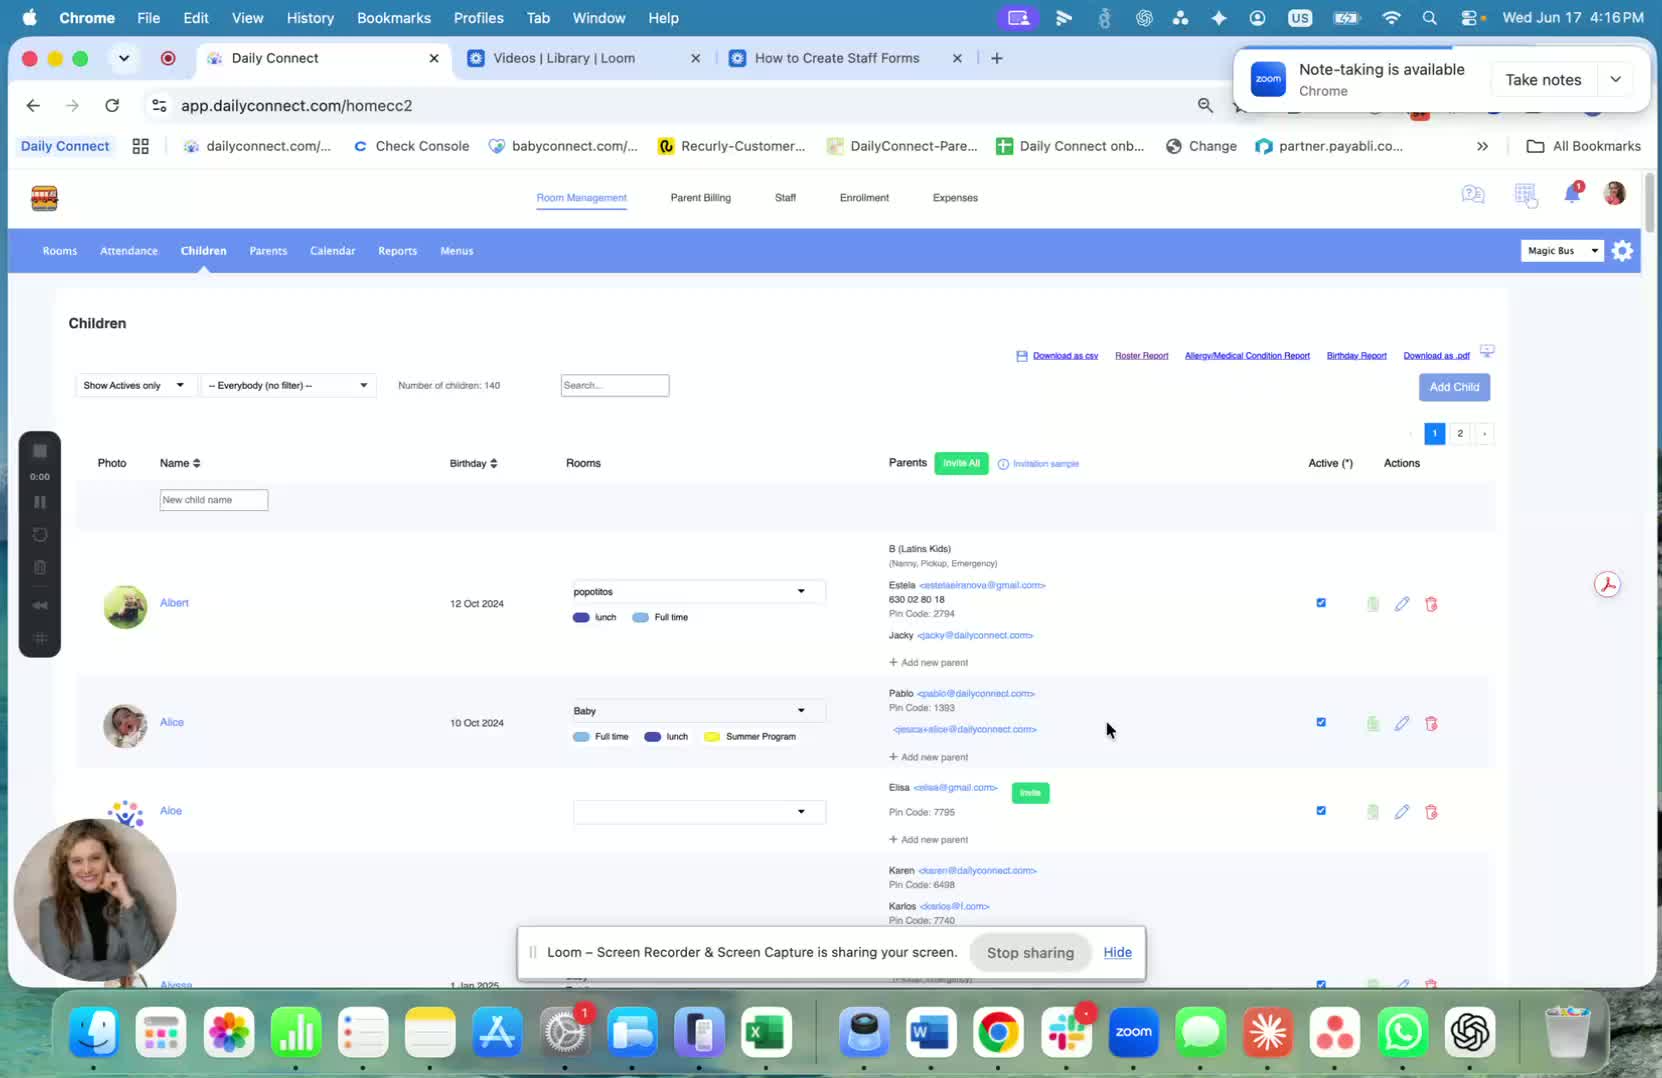Screen dimensions: 1662x1078
Task: Pause the Loom recording
Action: coord(40,502)
